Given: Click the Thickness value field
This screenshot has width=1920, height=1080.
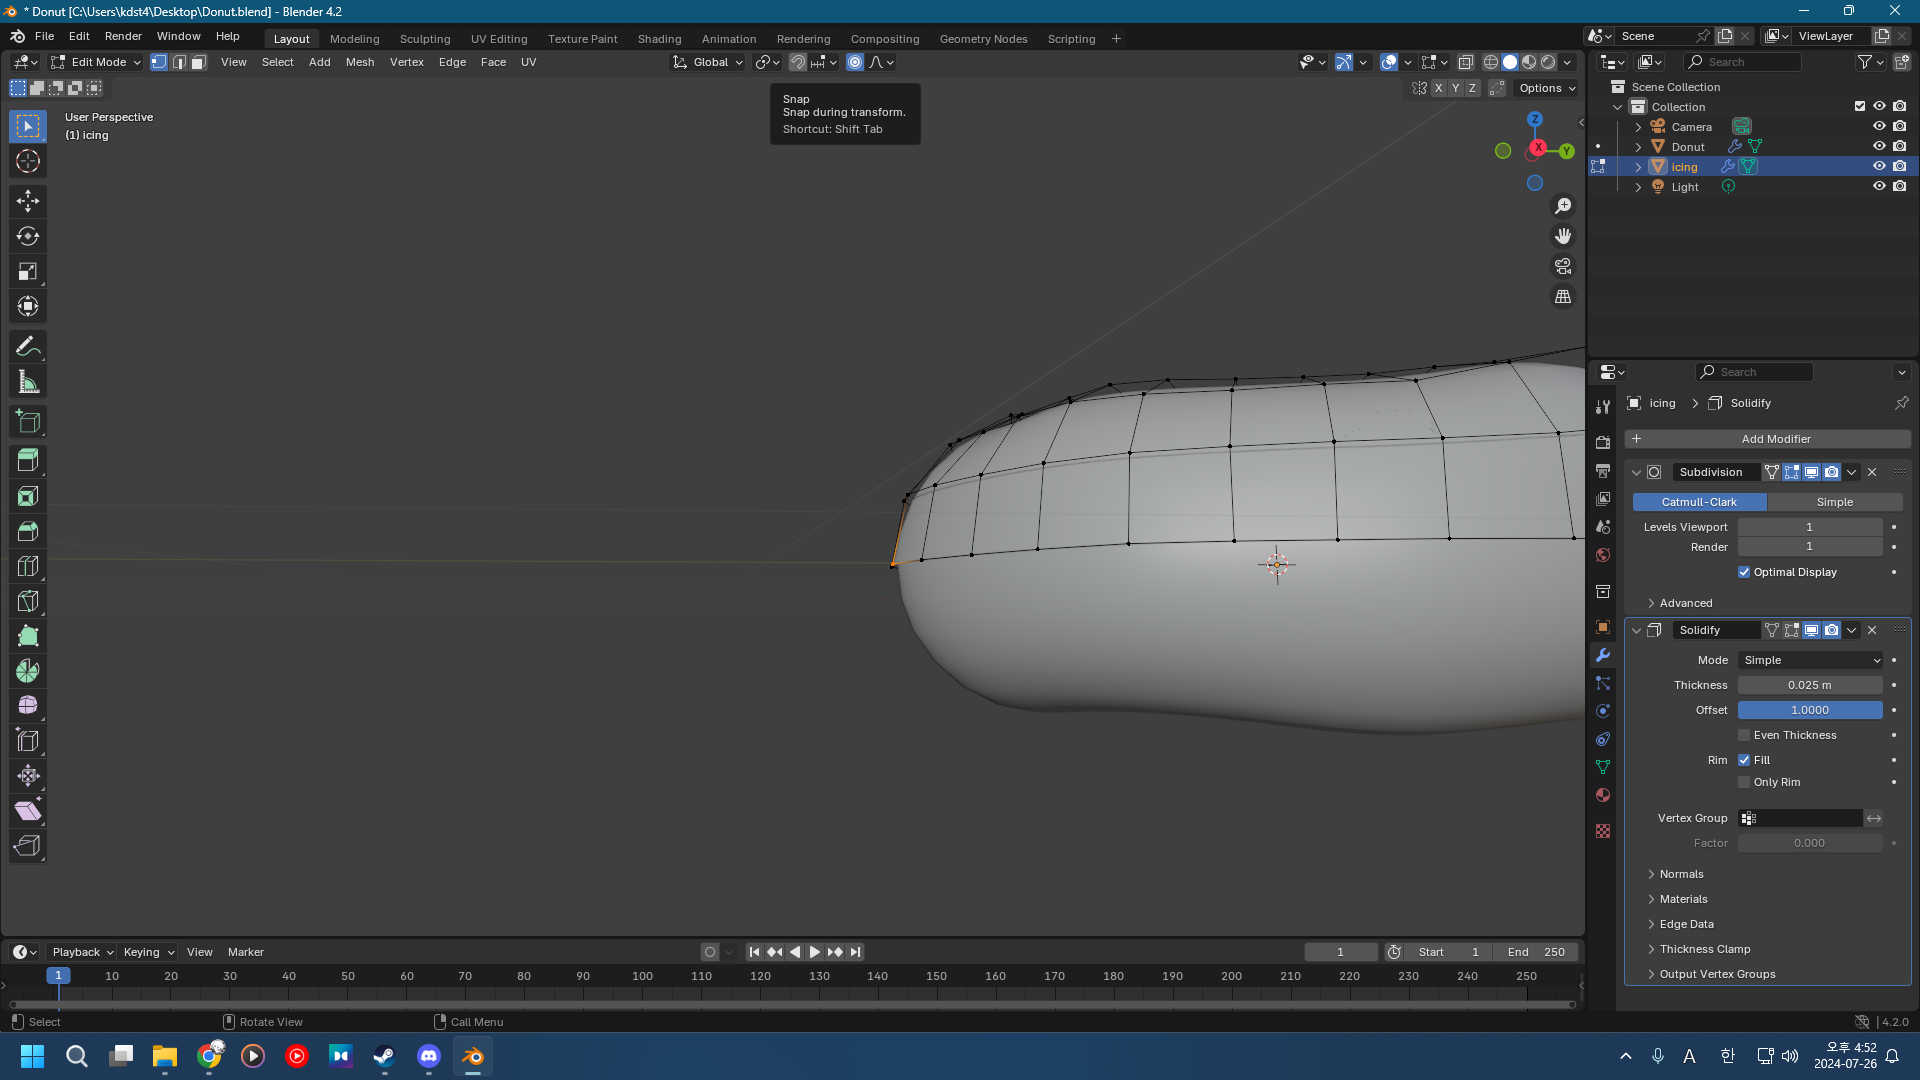Looking at the screenshot, I should point(1810,685).
